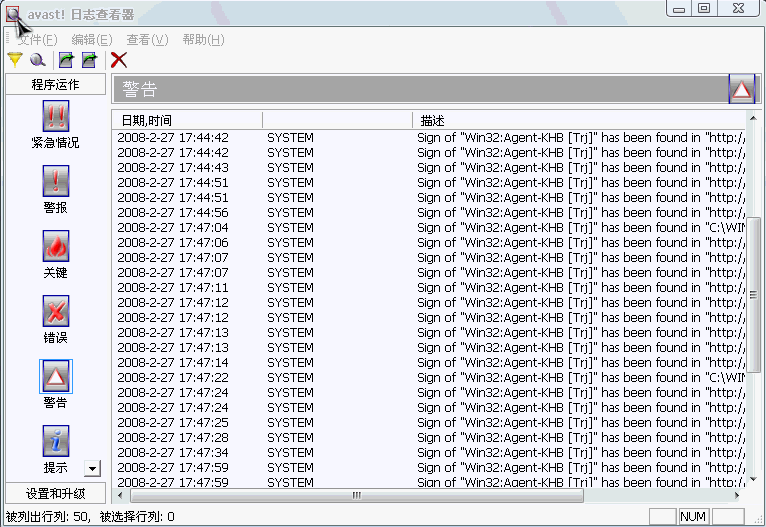
Task: Click the warning triangle icon in header bar
Action: (x=742, y=89)
